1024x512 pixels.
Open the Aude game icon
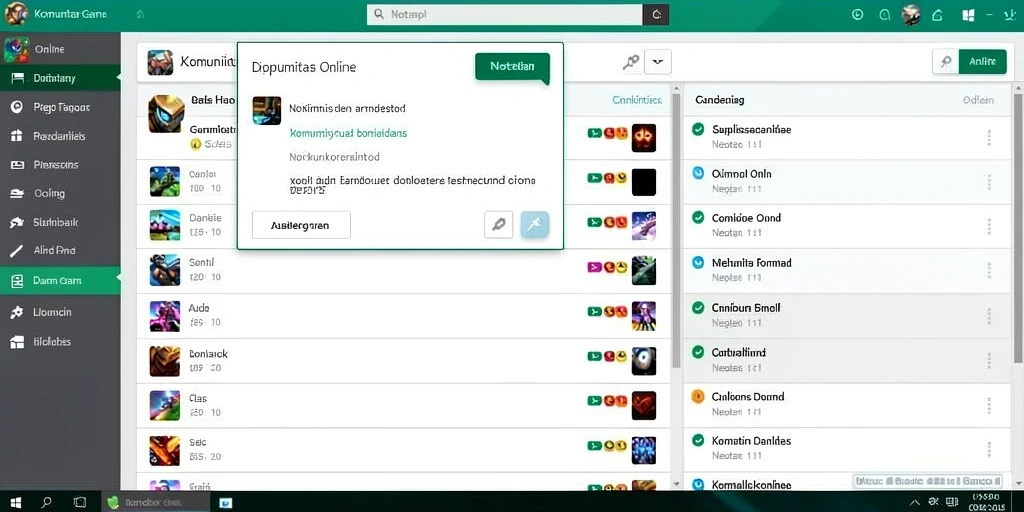165,316
